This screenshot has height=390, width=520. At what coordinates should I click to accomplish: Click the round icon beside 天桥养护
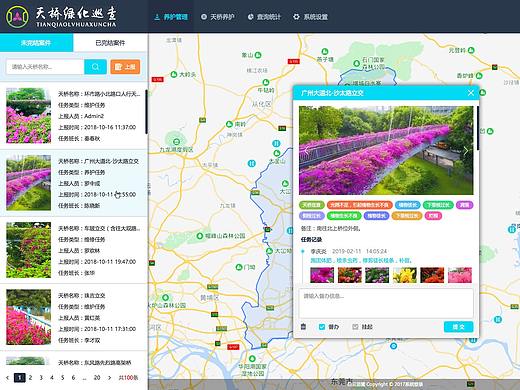204,17
